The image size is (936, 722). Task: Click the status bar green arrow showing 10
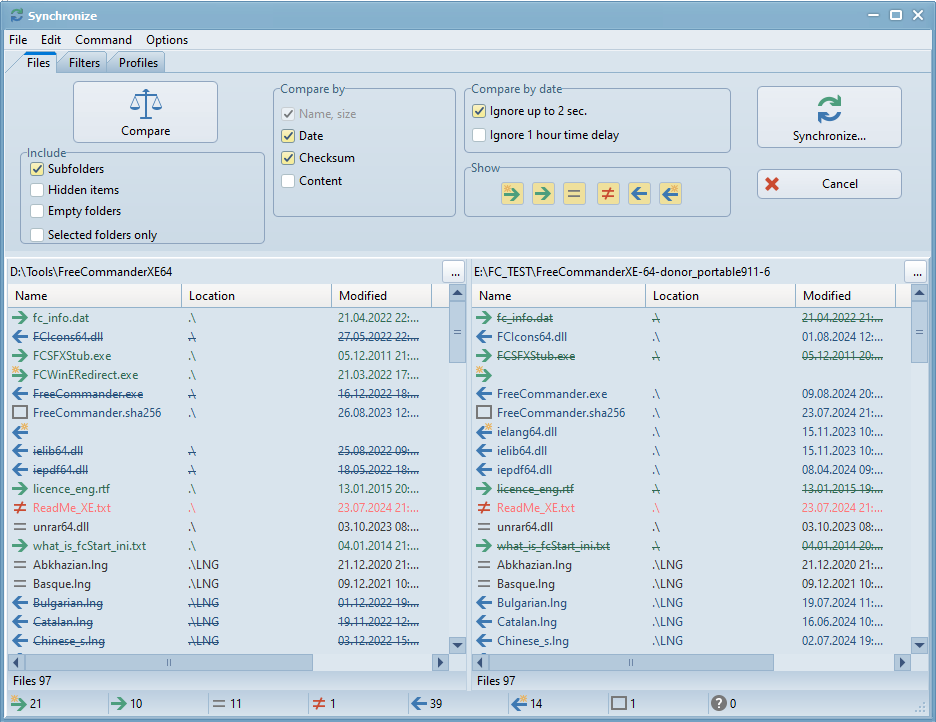point(119,704)
